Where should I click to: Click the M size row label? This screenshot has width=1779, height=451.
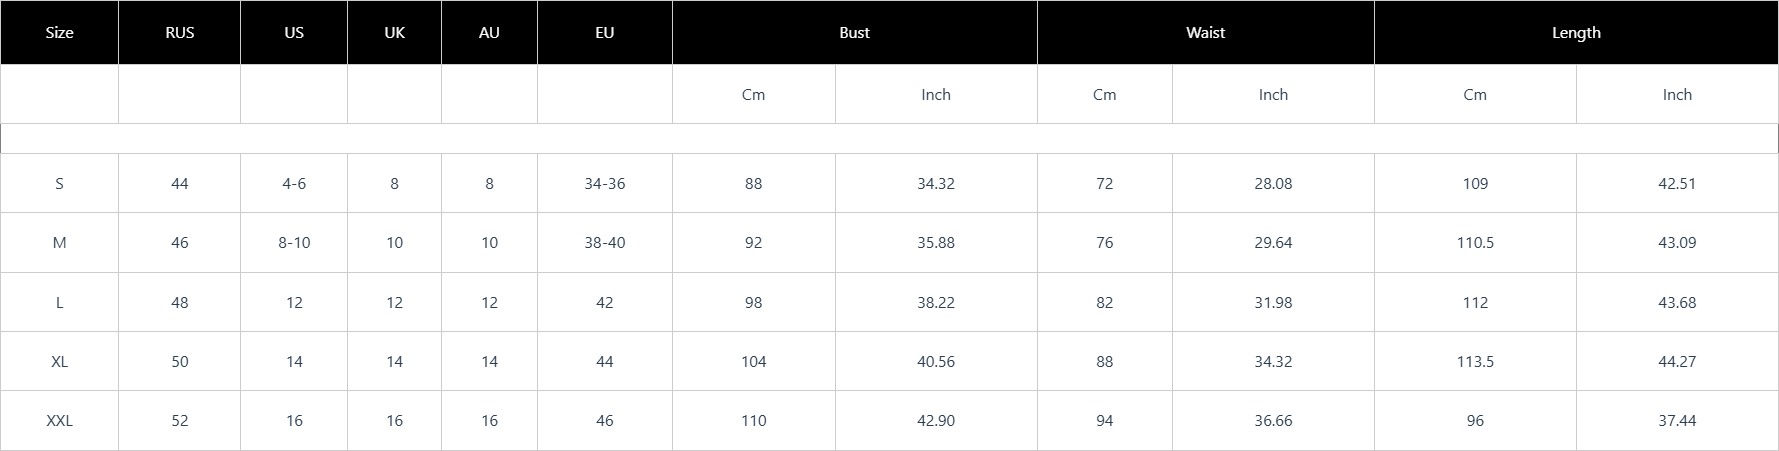[59, 243]
